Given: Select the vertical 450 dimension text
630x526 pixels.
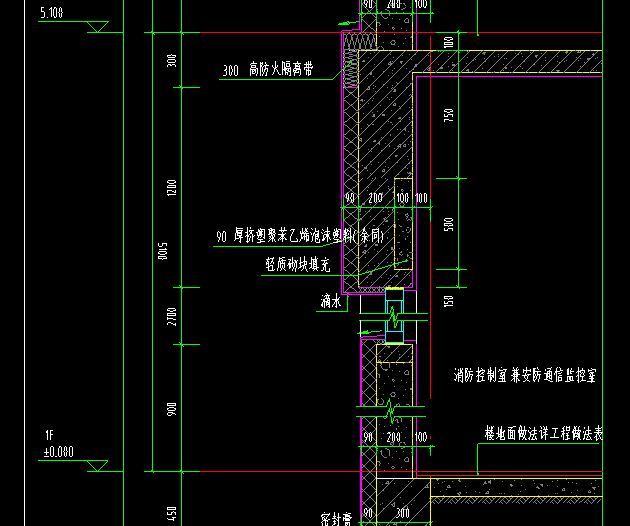Looking at the screenshot, I should point(172,514).
